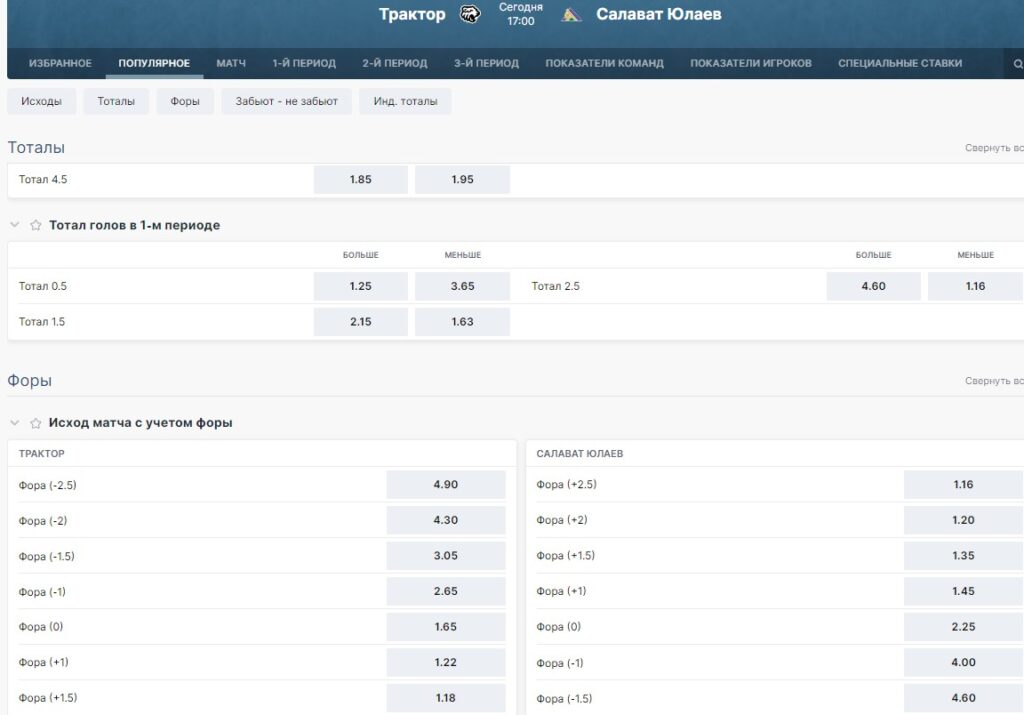Bet Тотал 4.5 odds 1.85
1024x715 pixels.
pos(360,180)
